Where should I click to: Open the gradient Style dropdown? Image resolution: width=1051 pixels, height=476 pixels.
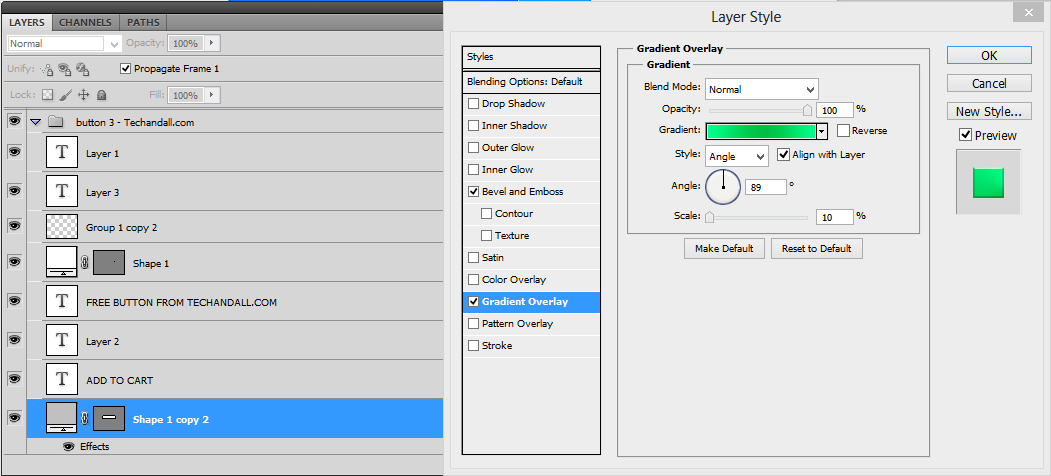click(x=736, y=156)
